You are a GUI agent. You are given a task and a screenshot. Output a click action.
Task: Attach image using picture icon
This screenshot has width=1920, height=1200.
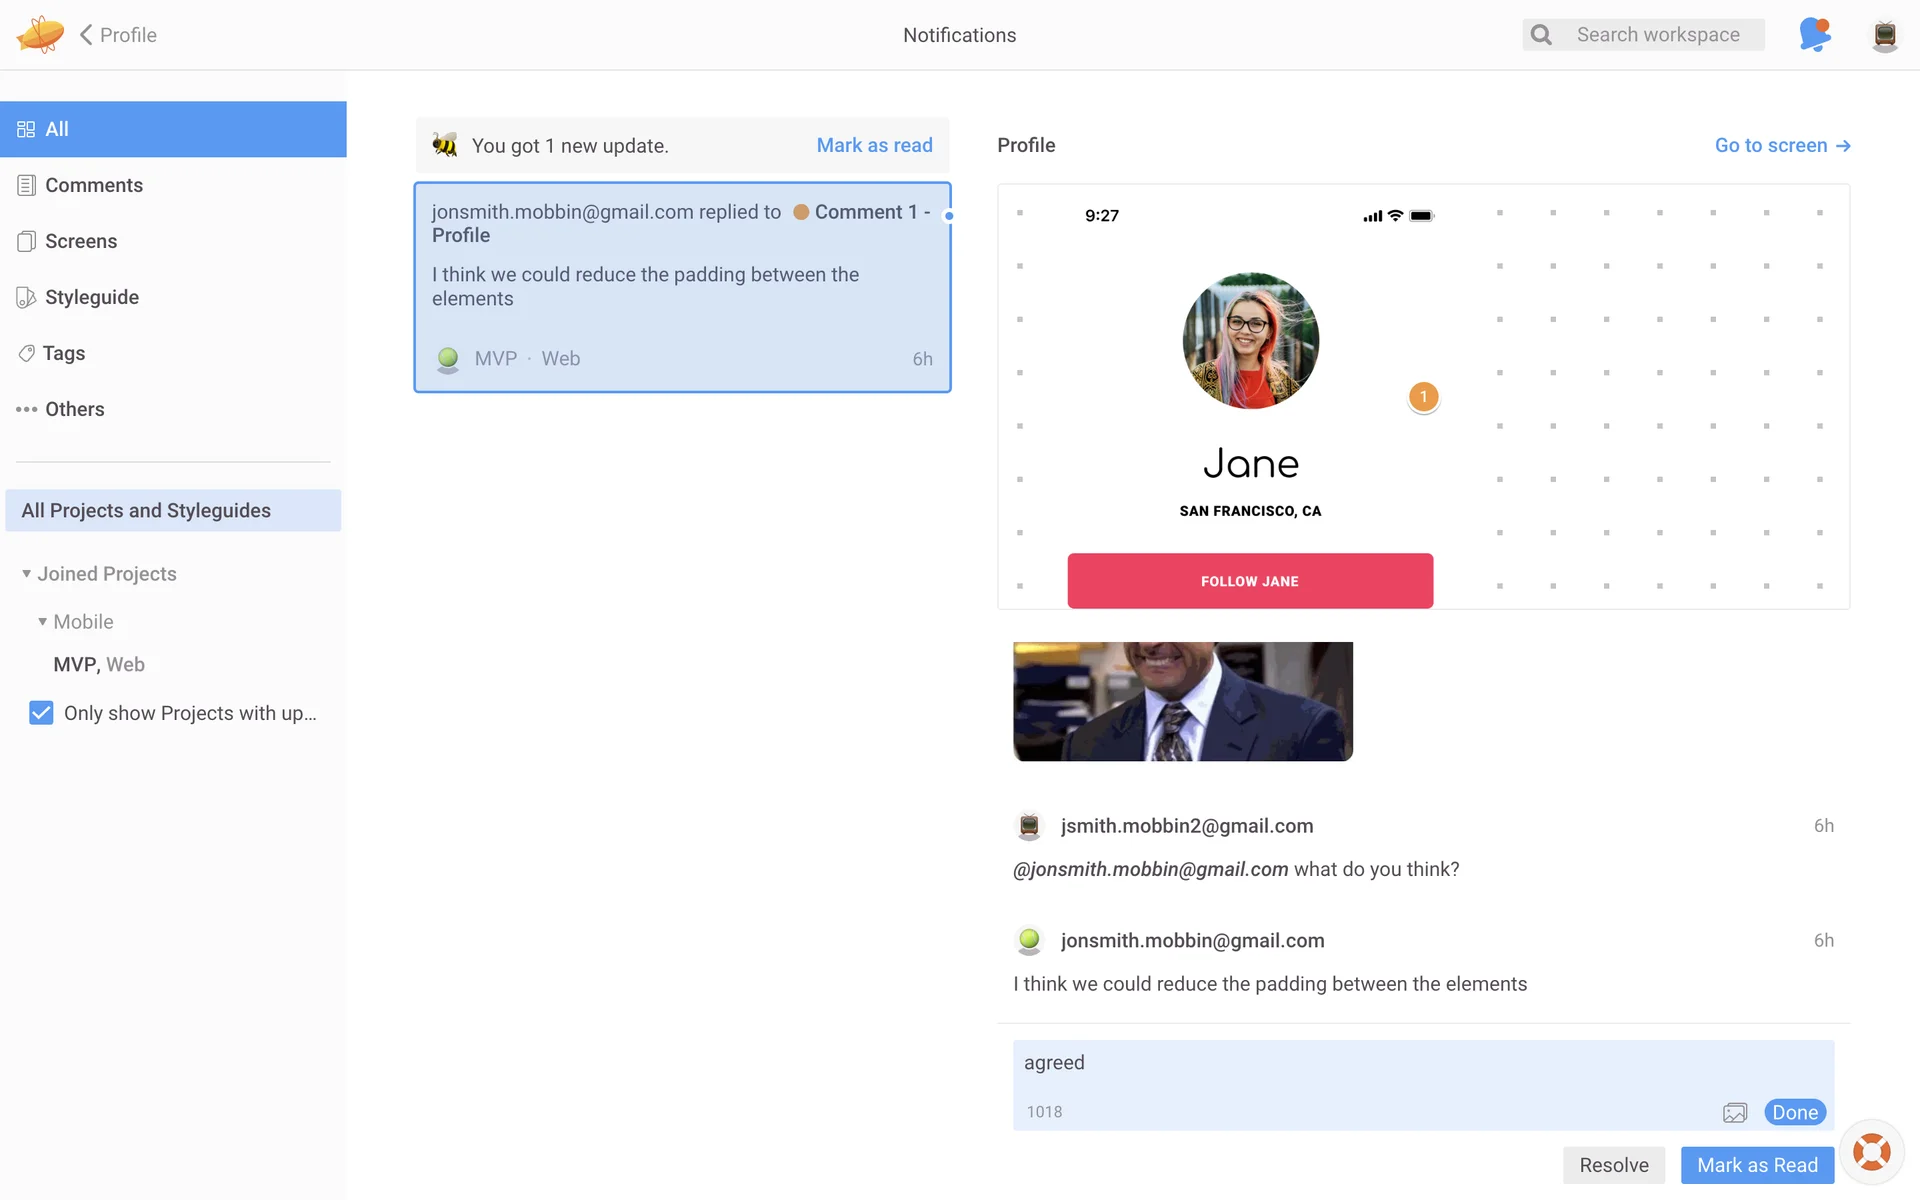[1734, 1113]
